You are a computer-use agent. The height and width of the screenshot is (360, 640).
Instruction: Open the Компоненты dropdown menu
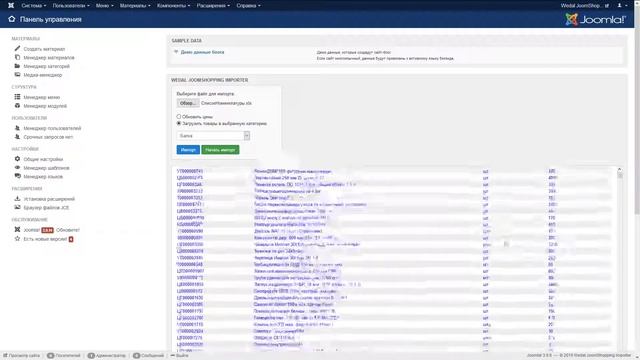pyautogui.click(x=173, y=6)
